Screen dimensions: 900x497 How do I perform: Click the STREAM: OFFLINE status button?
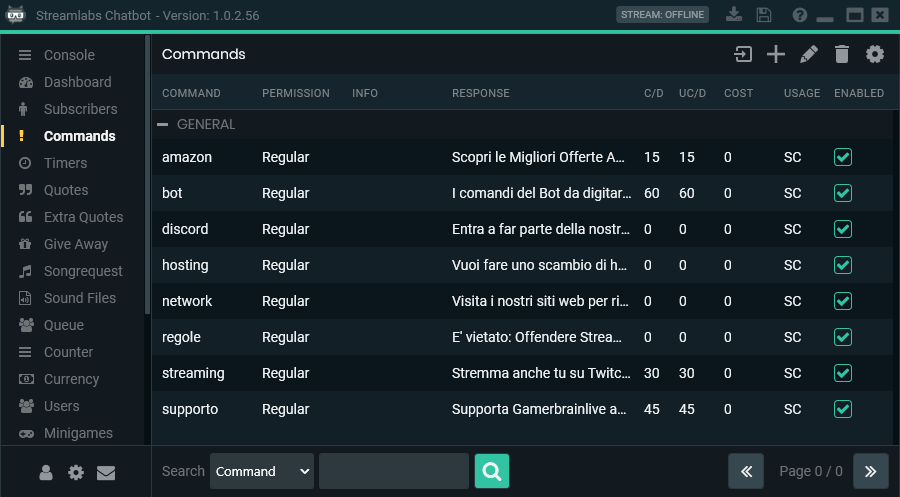pos(662,15)
